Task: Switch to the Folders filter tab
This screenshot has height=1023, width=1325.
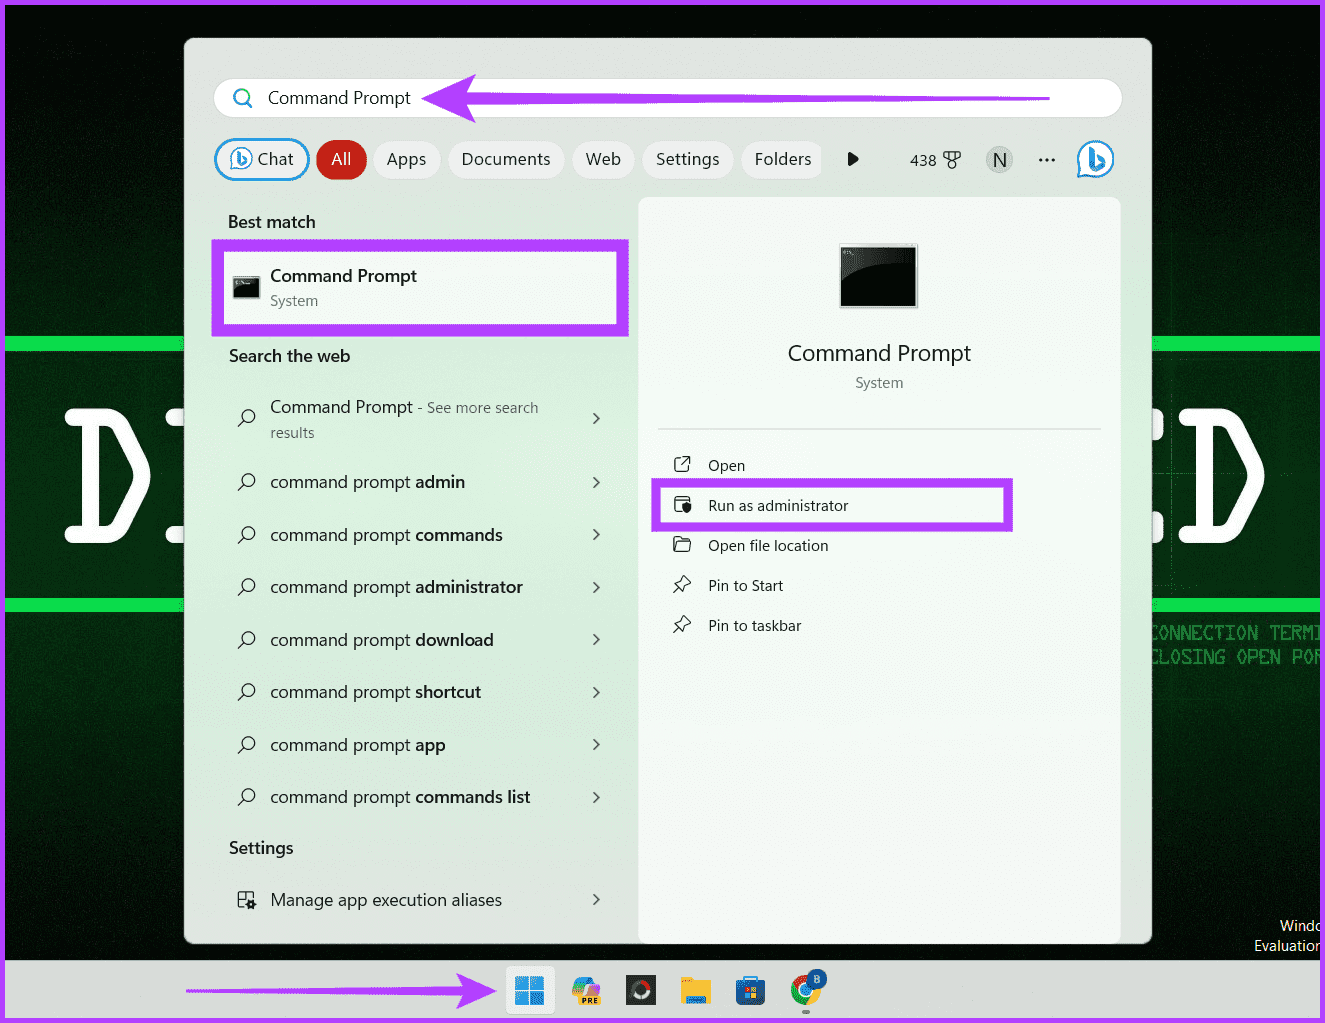Action: pos(782,159)
